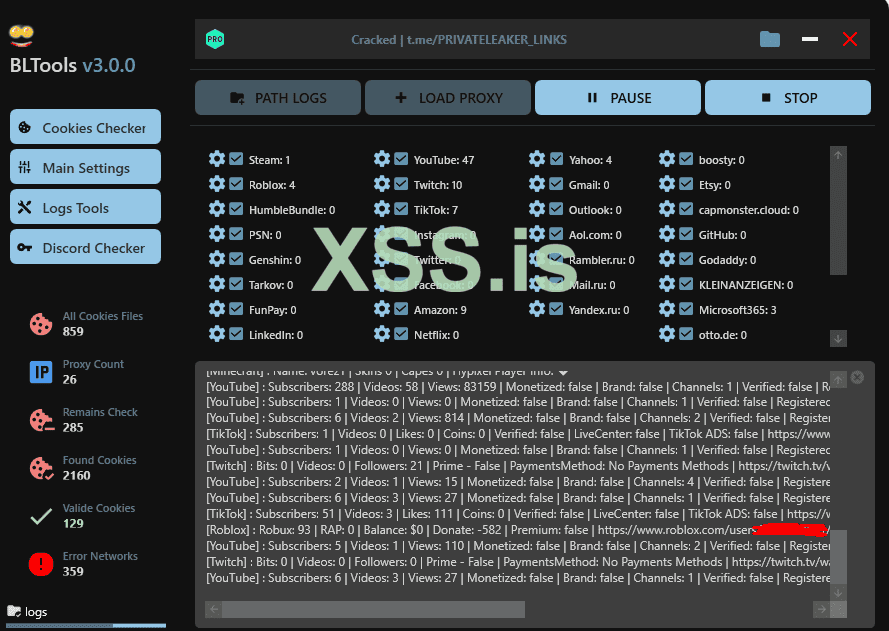Open settings gear for FunPay

point(217,308)
